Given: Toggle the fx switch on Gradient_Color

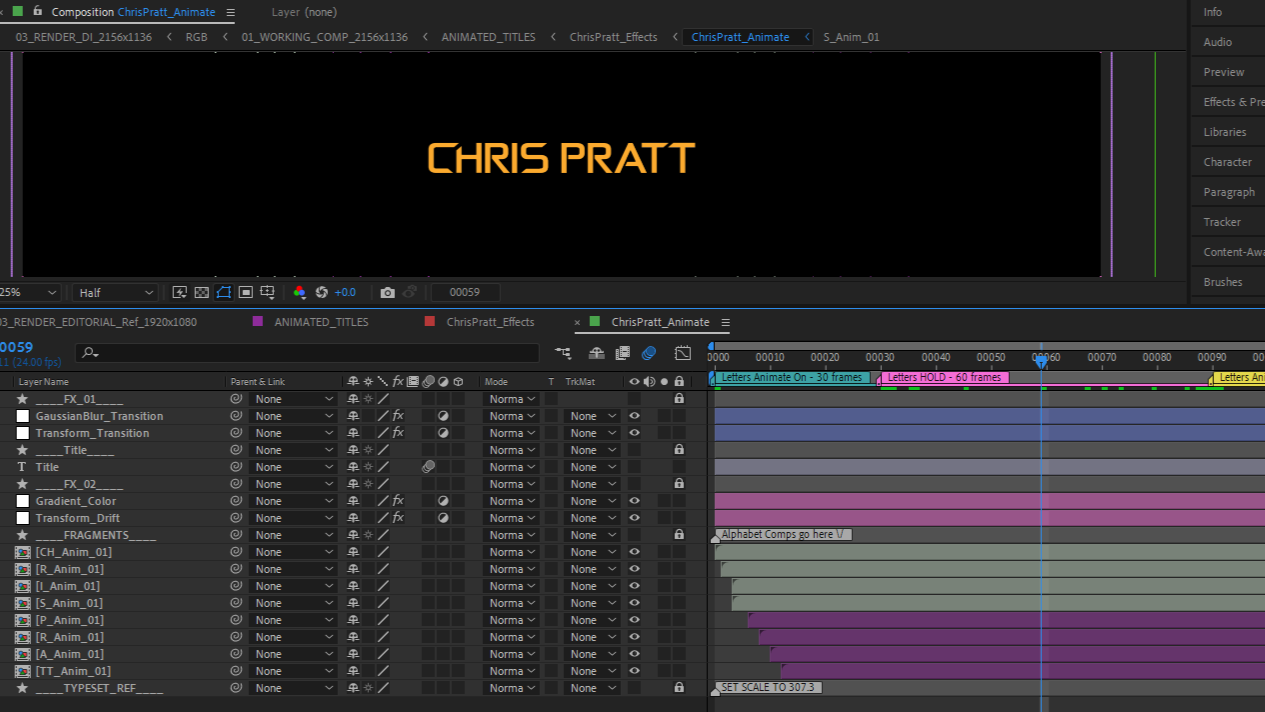Looking at the screenshot, I should [x=397, y=501].
